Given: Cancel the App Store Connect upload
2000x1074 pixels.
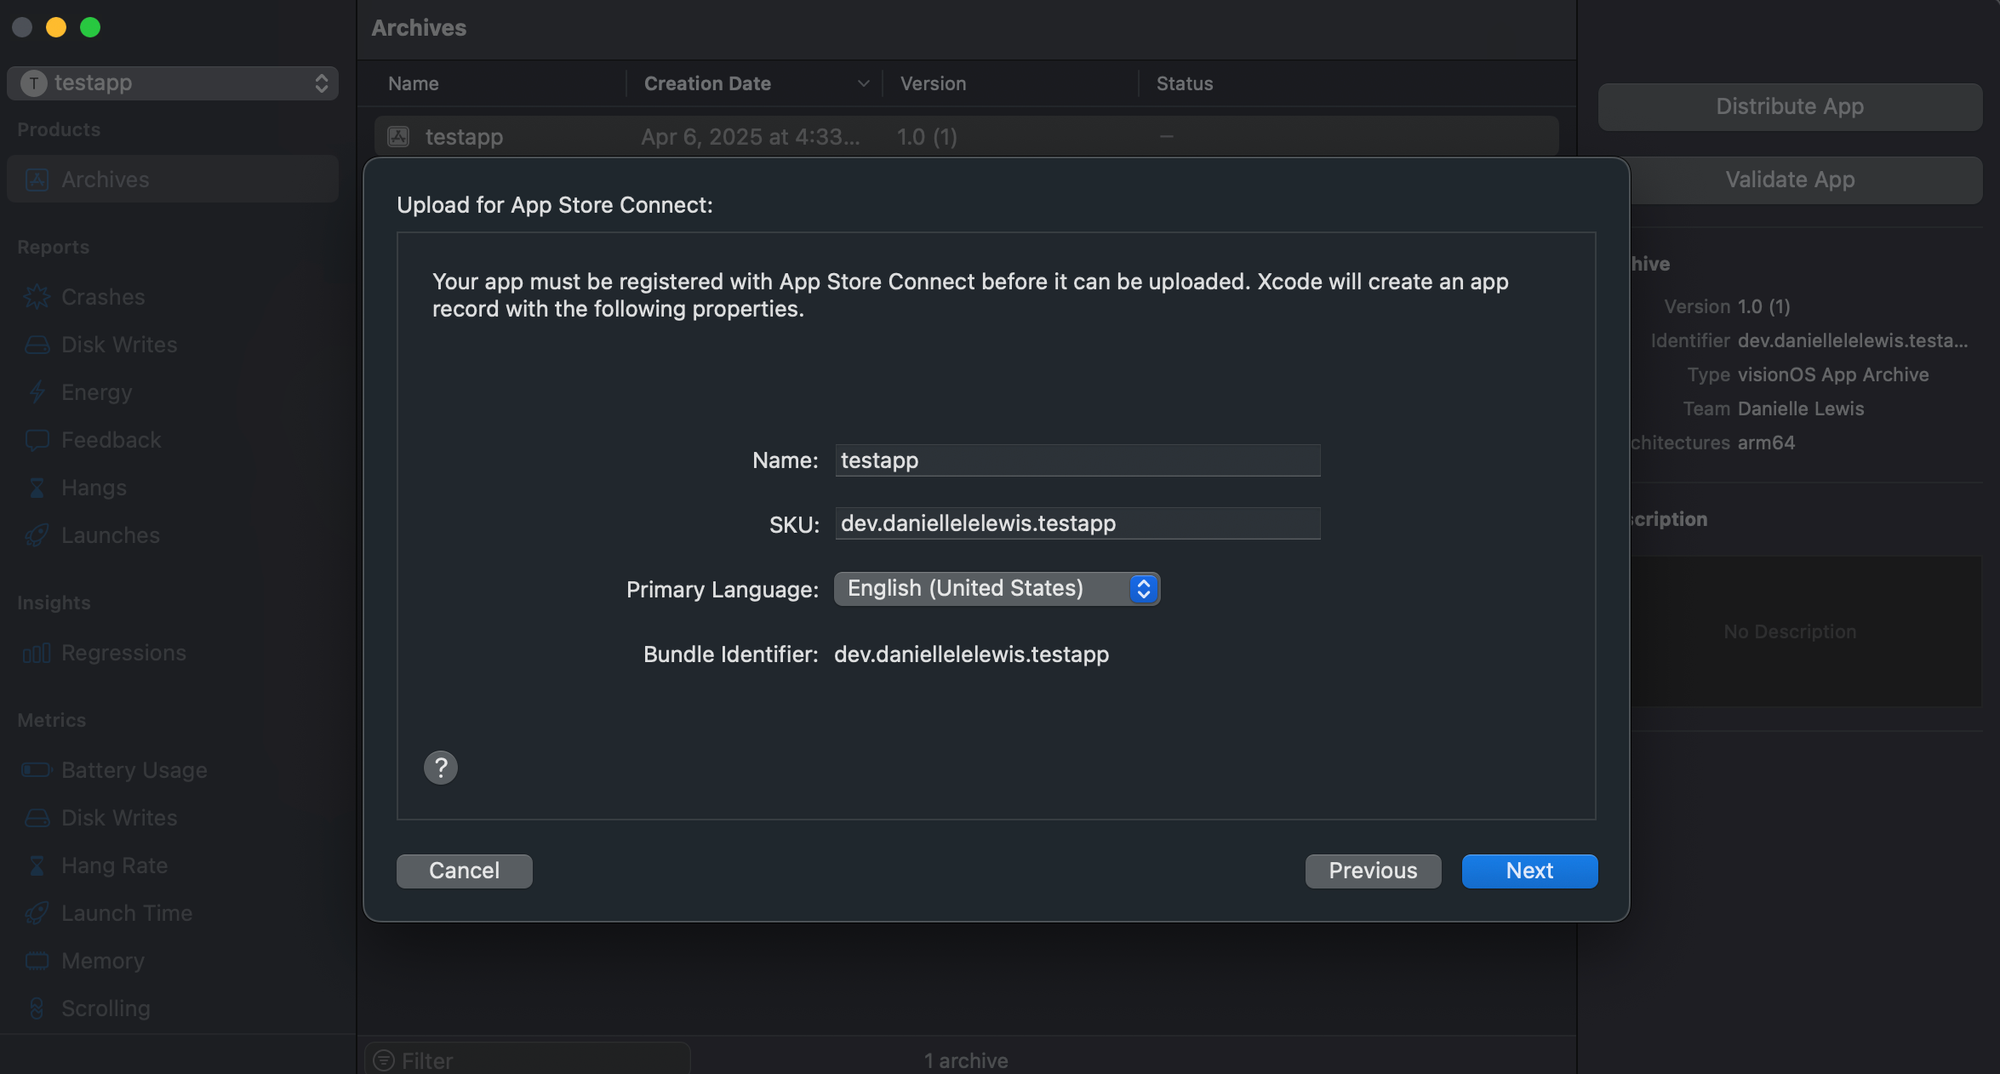Looking at the screenshot, I should (x=464, y=870).
